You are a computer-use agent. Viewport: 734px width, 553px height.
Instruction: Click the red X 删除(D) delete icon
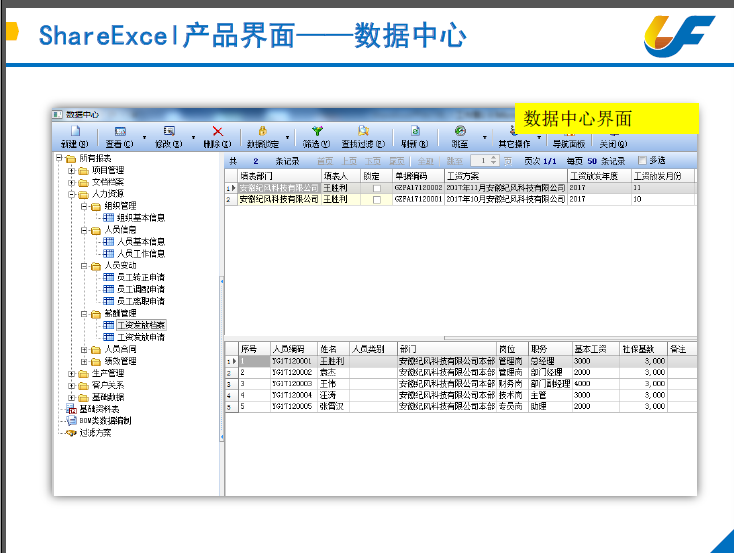click(218, 131)
